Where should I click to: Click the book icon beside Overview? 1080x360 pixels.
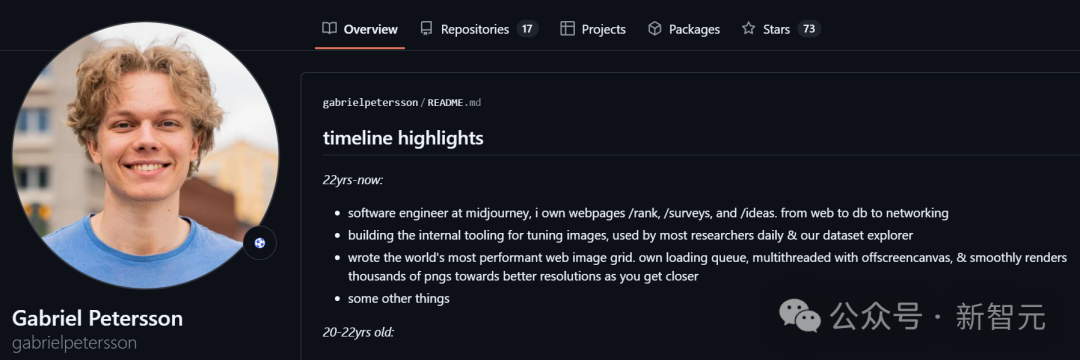click(x=329, y=28)
